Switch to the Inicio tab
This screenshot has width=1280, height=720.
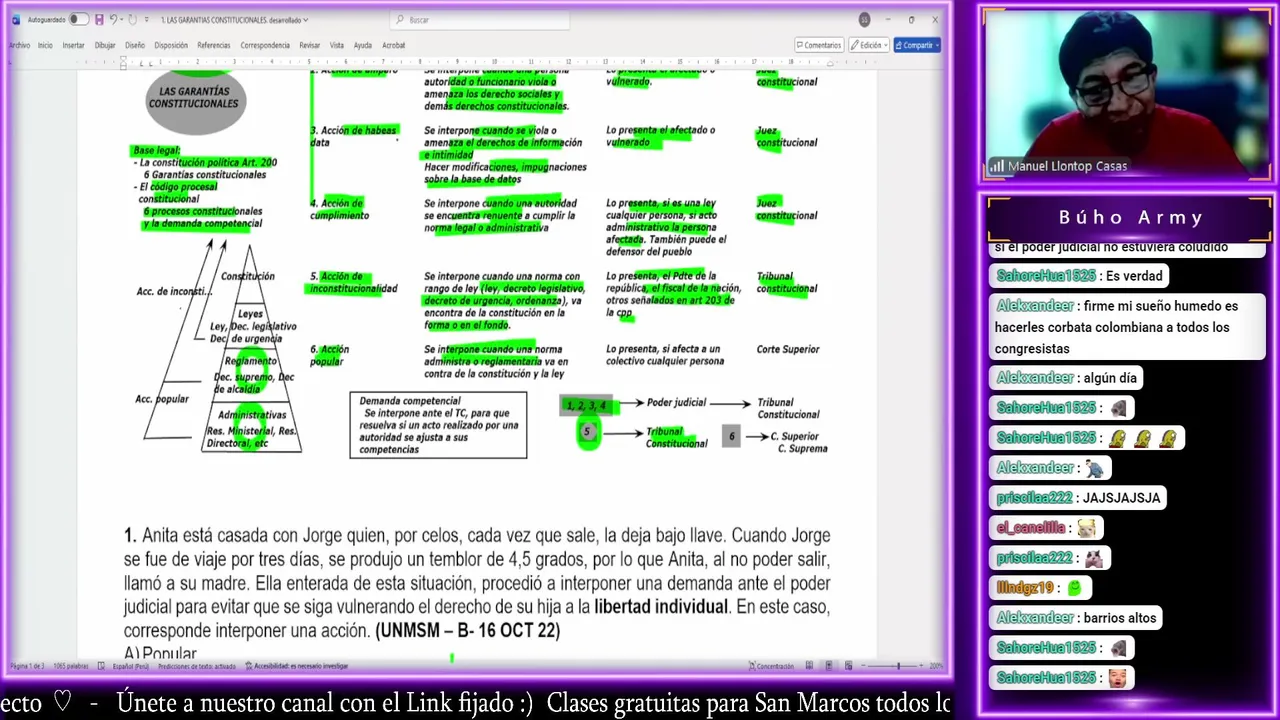coord(45,45)
